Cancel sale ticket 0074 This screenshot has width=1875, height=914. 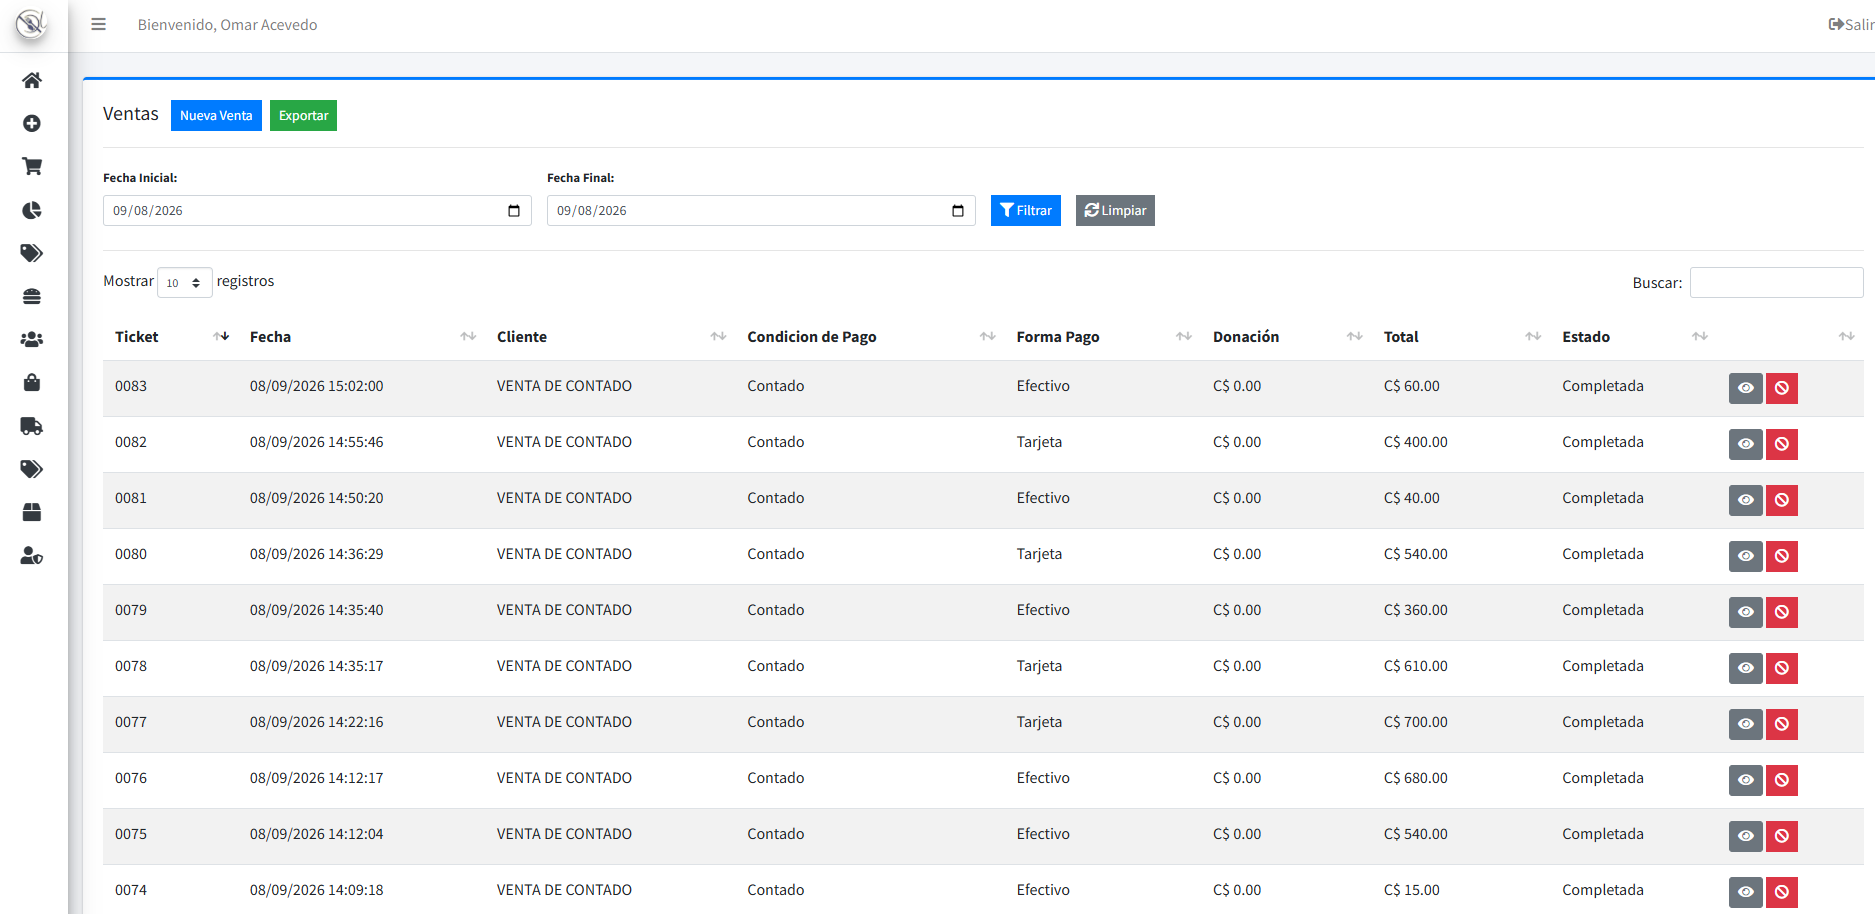click(x=1782, y=892)
